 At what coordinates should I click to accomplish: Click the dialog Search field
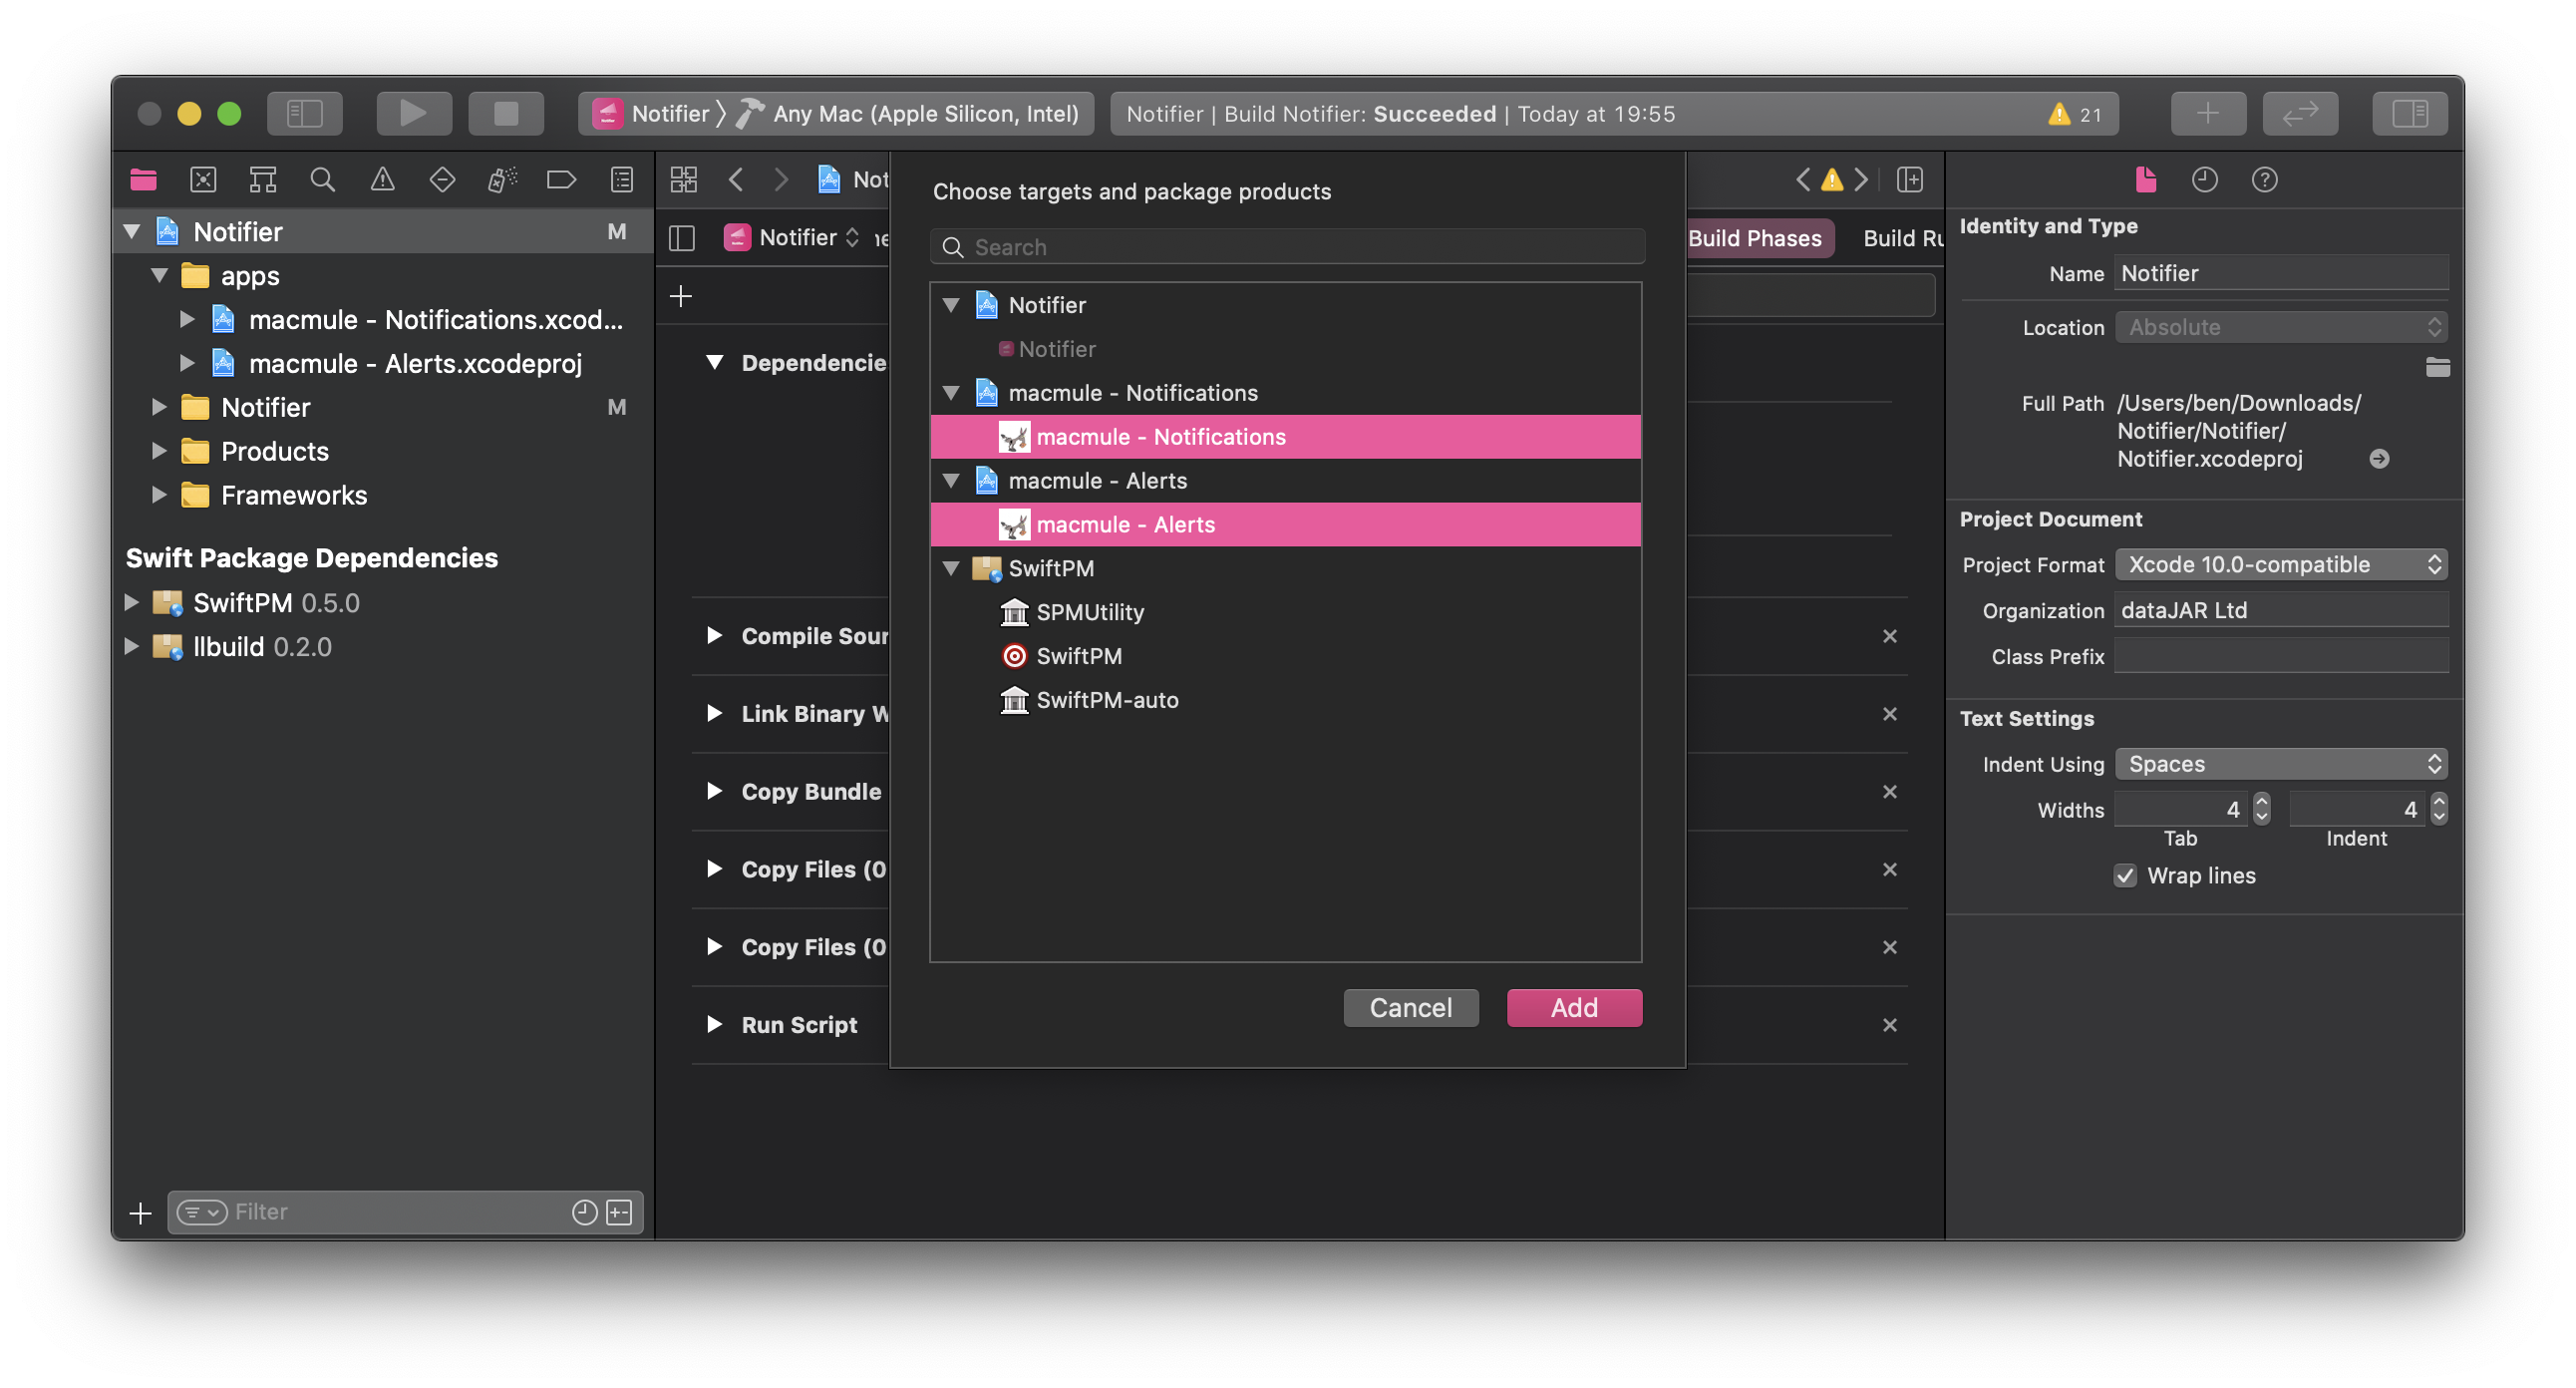[1290, 247]
